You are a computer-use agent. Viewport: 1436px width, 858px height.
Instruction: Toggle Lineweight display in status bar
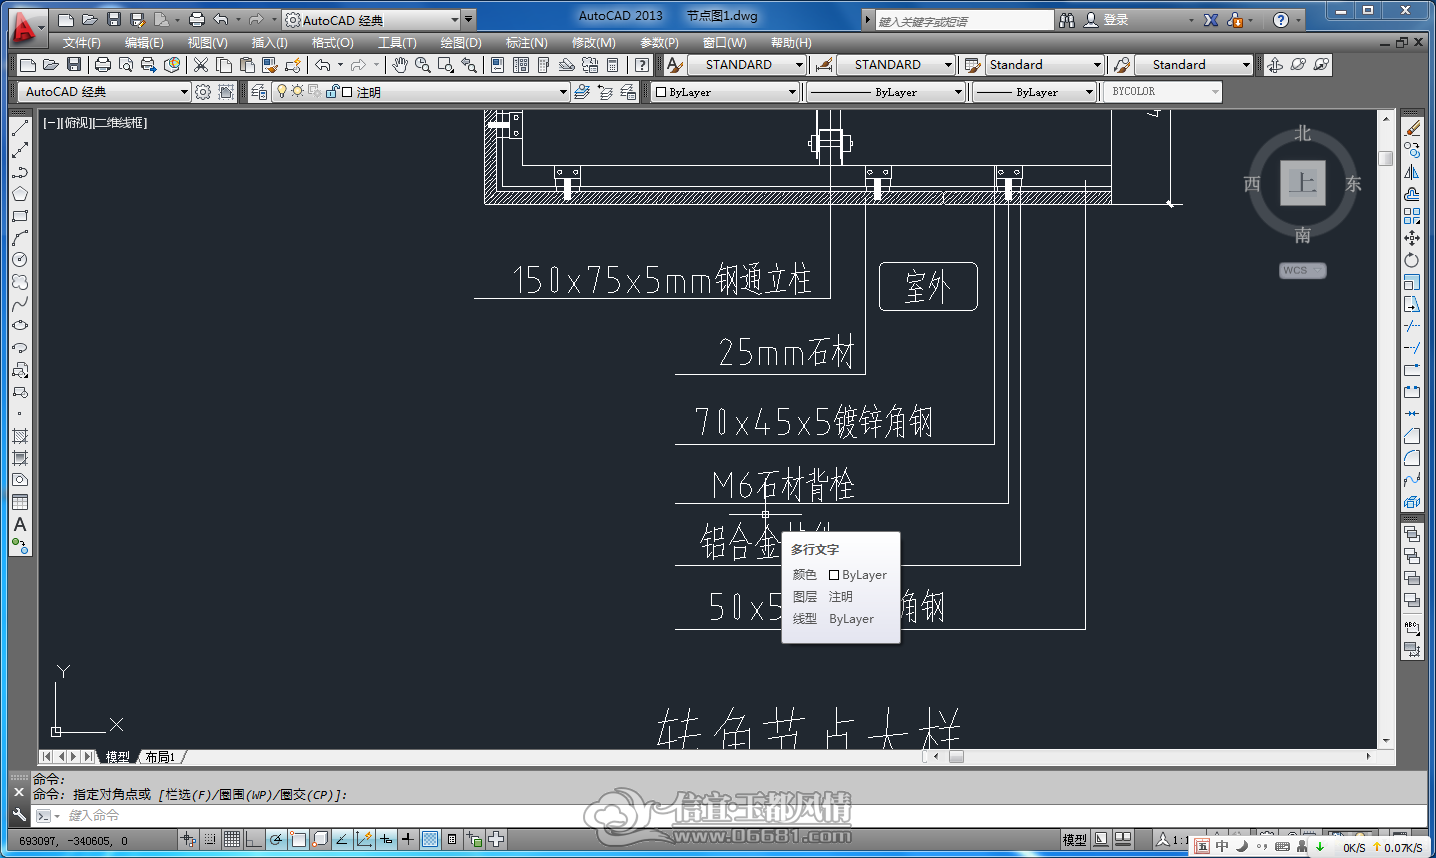pyautogui.click(x=408, y=840)
